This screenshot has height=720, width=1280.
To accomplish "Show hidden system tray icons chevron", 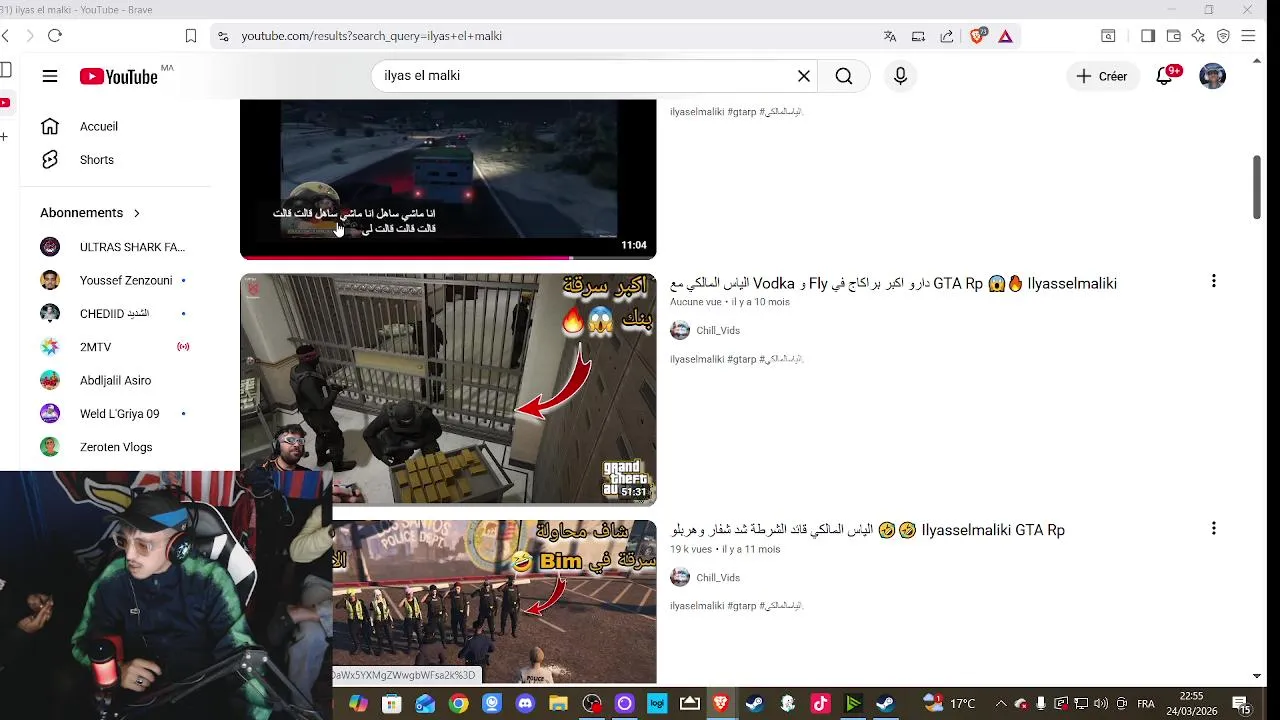I will (1001, 704).
